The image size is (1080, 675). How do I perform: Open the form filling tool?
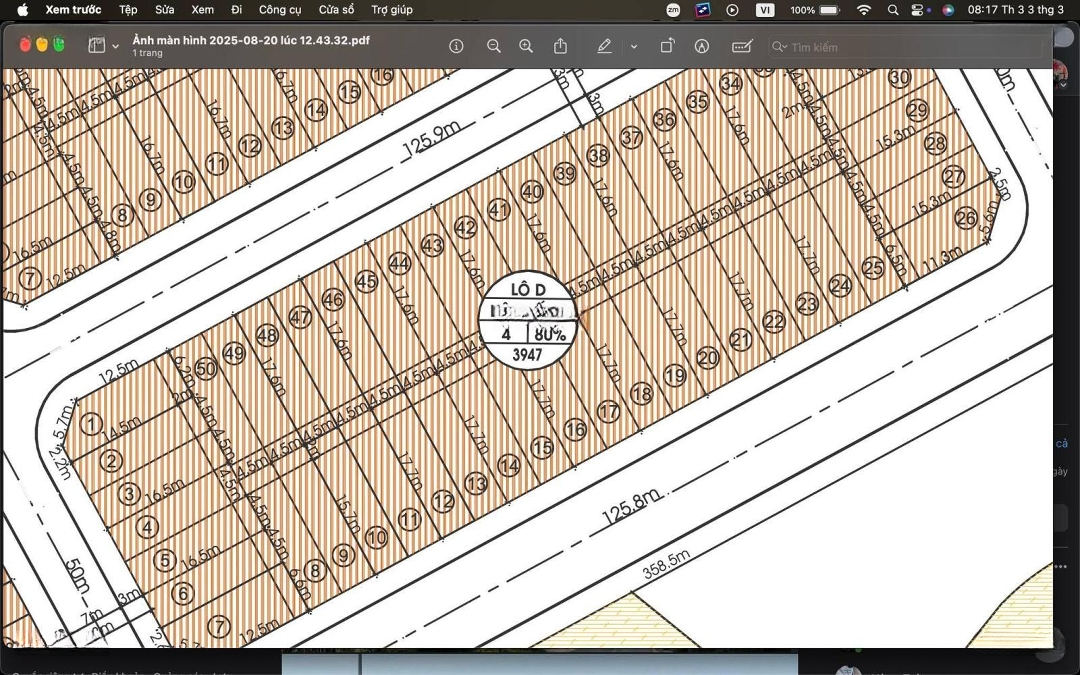click(x=742, y=46)
